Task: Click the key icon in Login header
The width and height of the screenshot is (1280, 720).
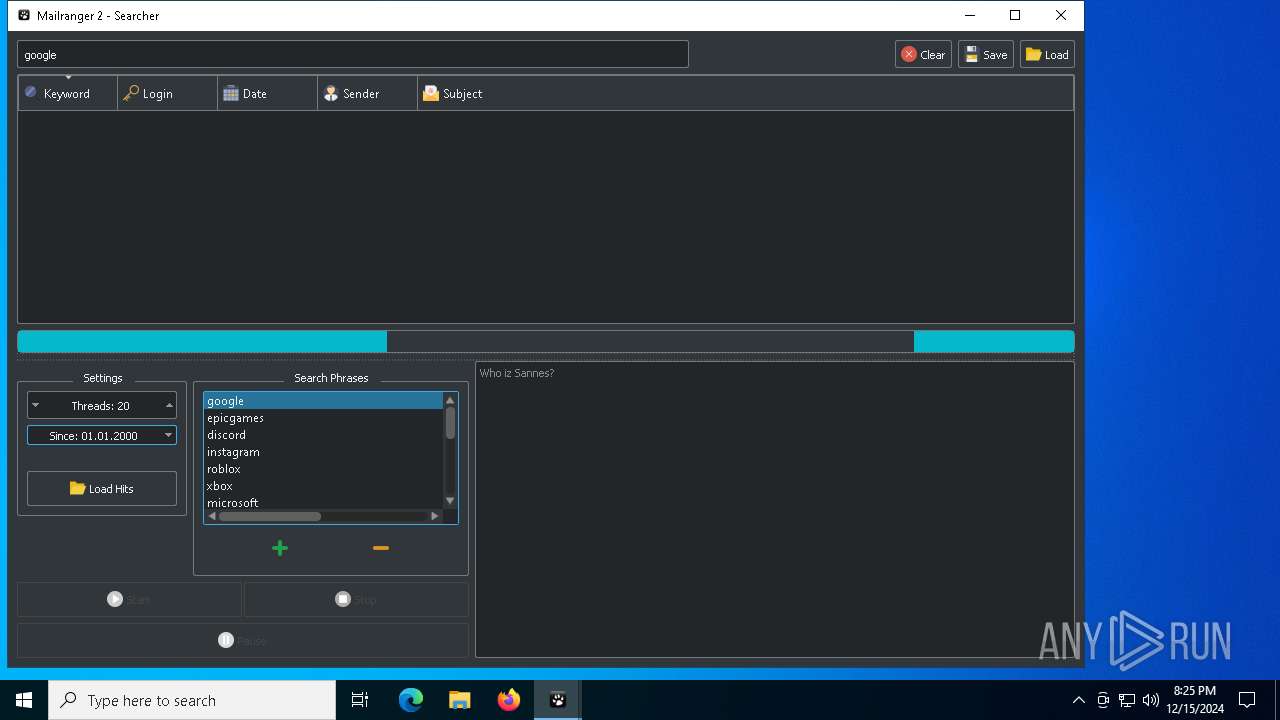Action: click(131, 93)
